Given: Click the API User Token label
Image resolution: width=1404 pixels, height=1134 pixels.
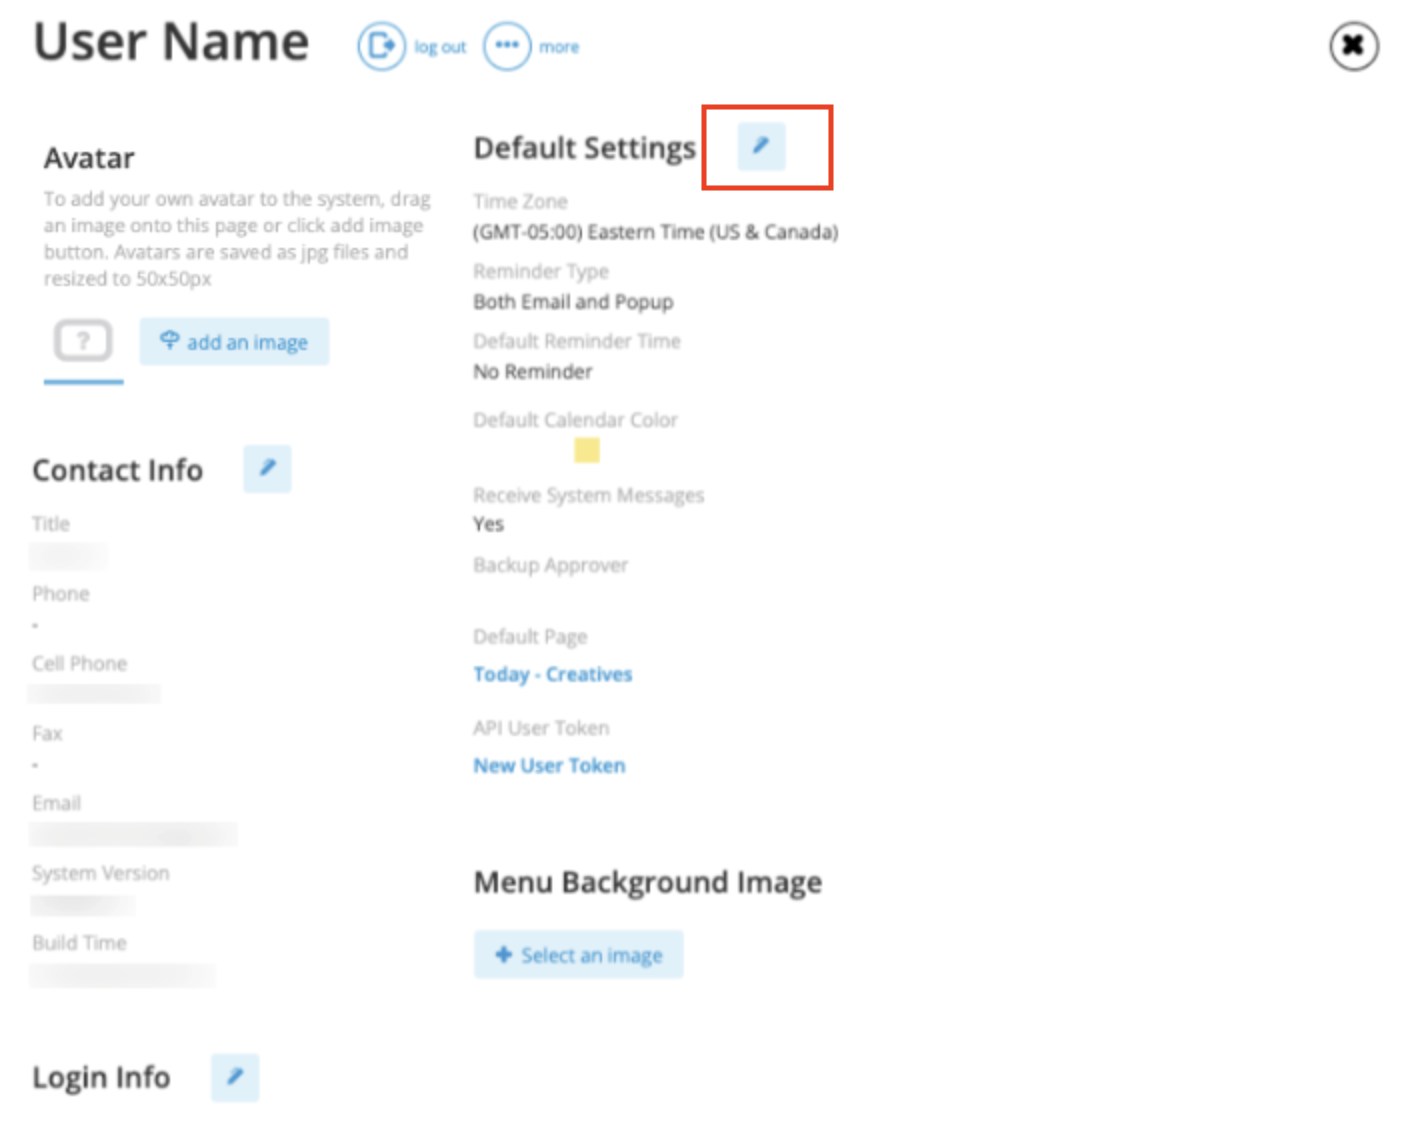Looking at the screenshot, I should (541, 728).
